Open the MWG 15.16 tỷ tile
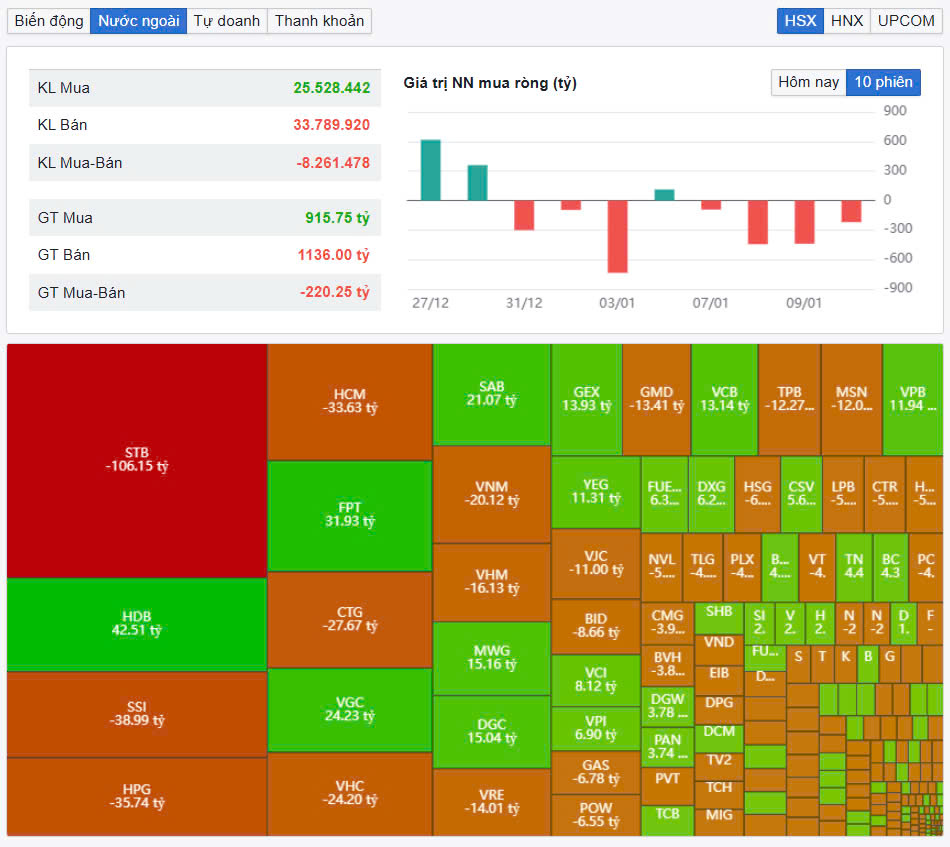The height and width of the screenshot is (847, 950). (491, 659)
